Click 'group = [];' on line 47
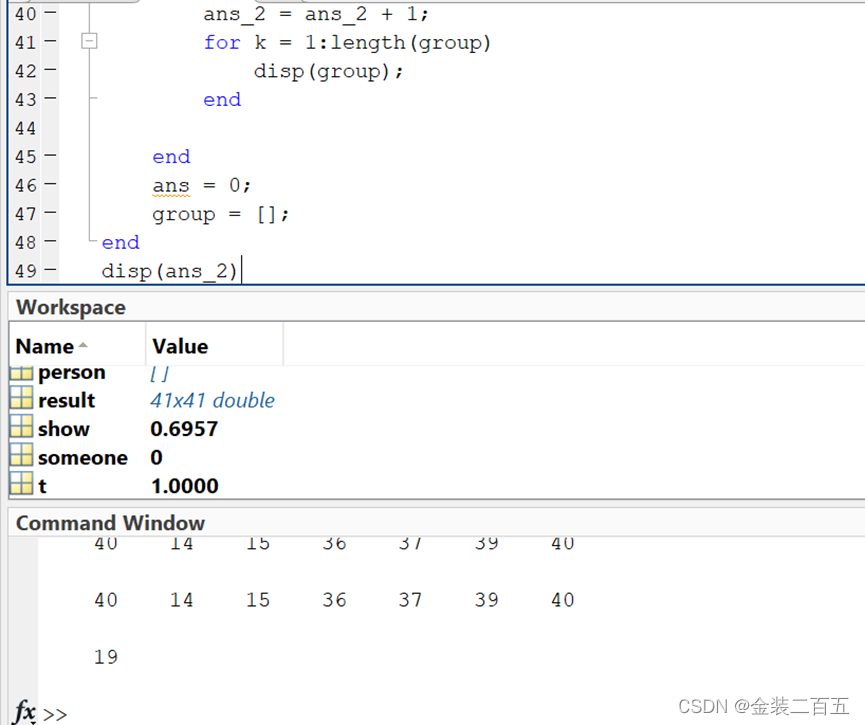The width and height of the screenshot is (865, 725). (x=221, y=214)
